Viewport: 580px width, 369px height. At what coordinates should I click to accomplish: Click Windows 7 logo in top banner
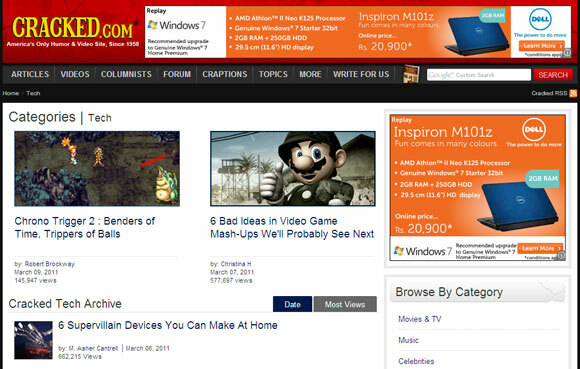click(176, 25)
